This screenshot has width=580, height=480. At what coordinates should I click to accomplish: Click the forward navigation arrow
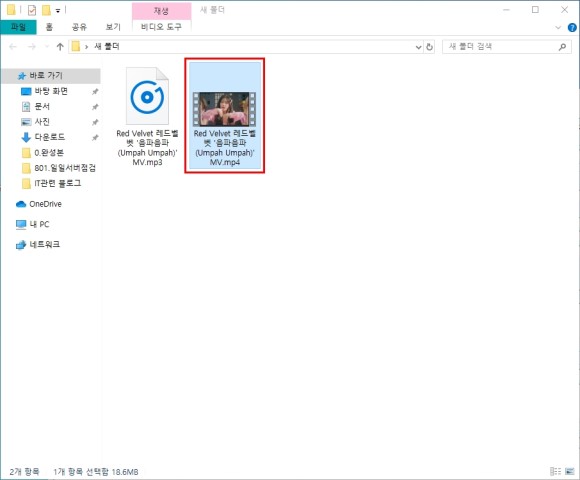32,47
